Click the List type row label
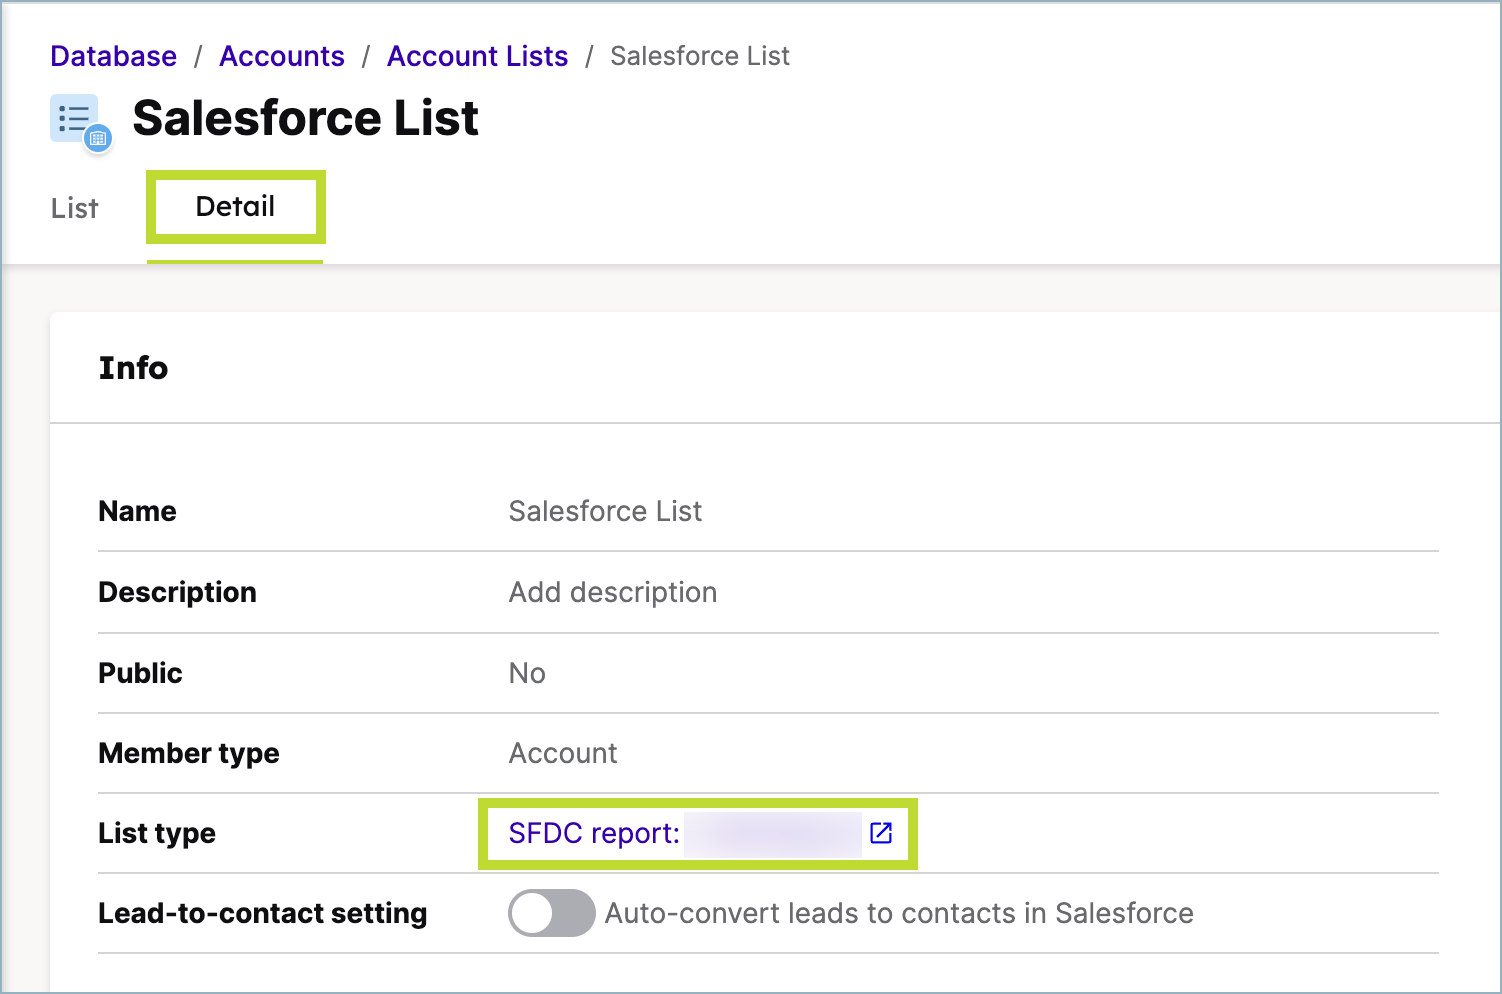The width and height of the screenshot is (1502, 994). coord(156,833)
